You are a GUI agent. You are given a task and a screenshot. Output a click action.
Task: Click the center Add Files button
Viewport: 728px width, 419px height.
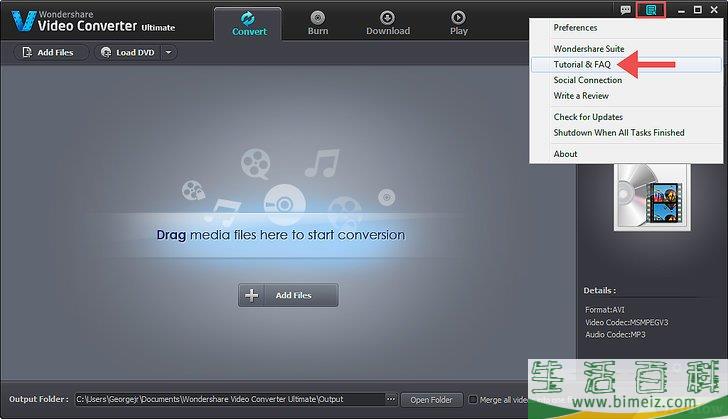tap(288, 295)
